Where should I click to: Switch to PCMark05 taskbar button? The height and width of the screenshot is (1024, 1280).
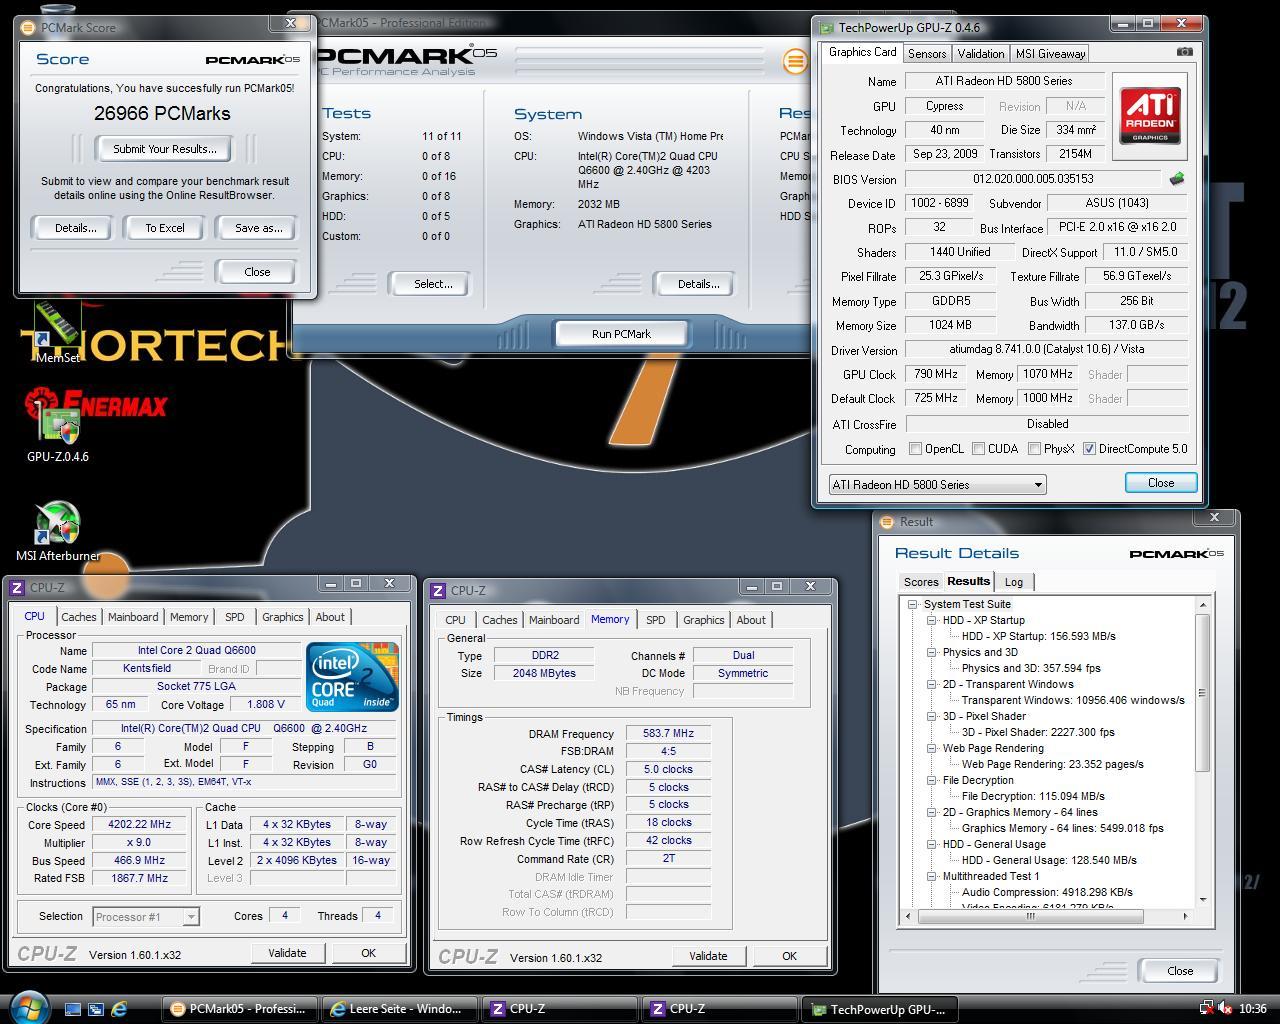tap(240, 1009)
